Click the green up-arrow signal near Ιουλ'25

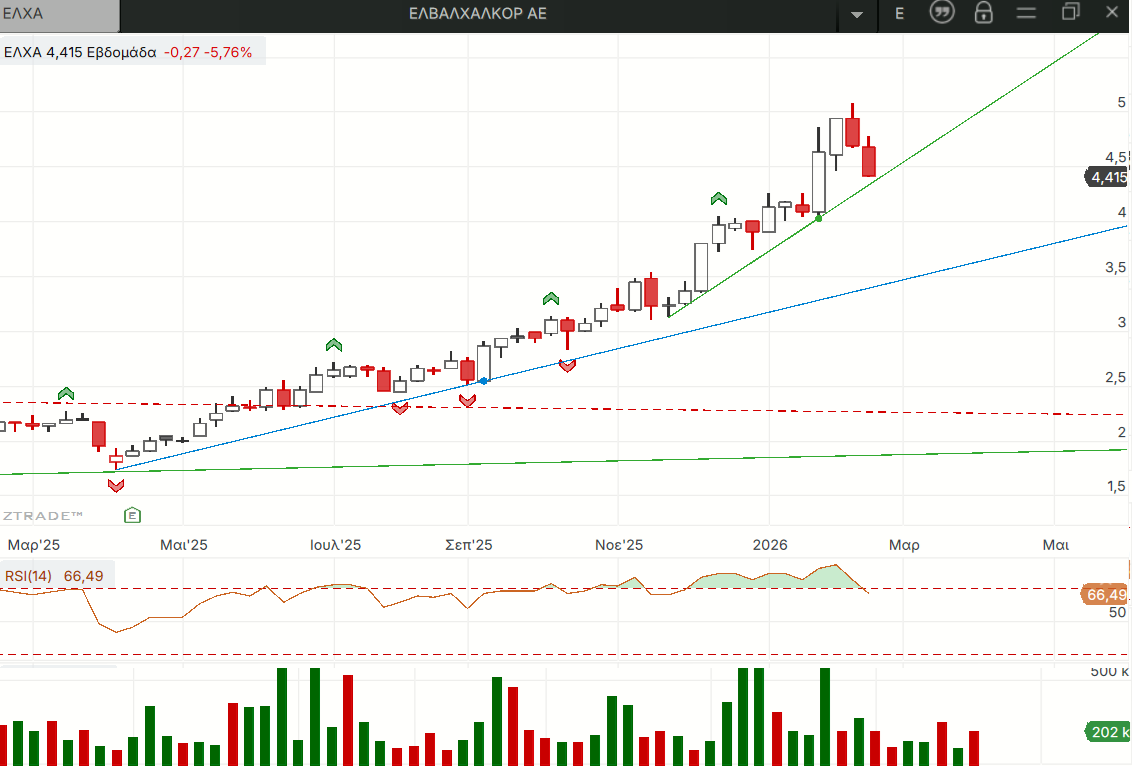point(334,345)
